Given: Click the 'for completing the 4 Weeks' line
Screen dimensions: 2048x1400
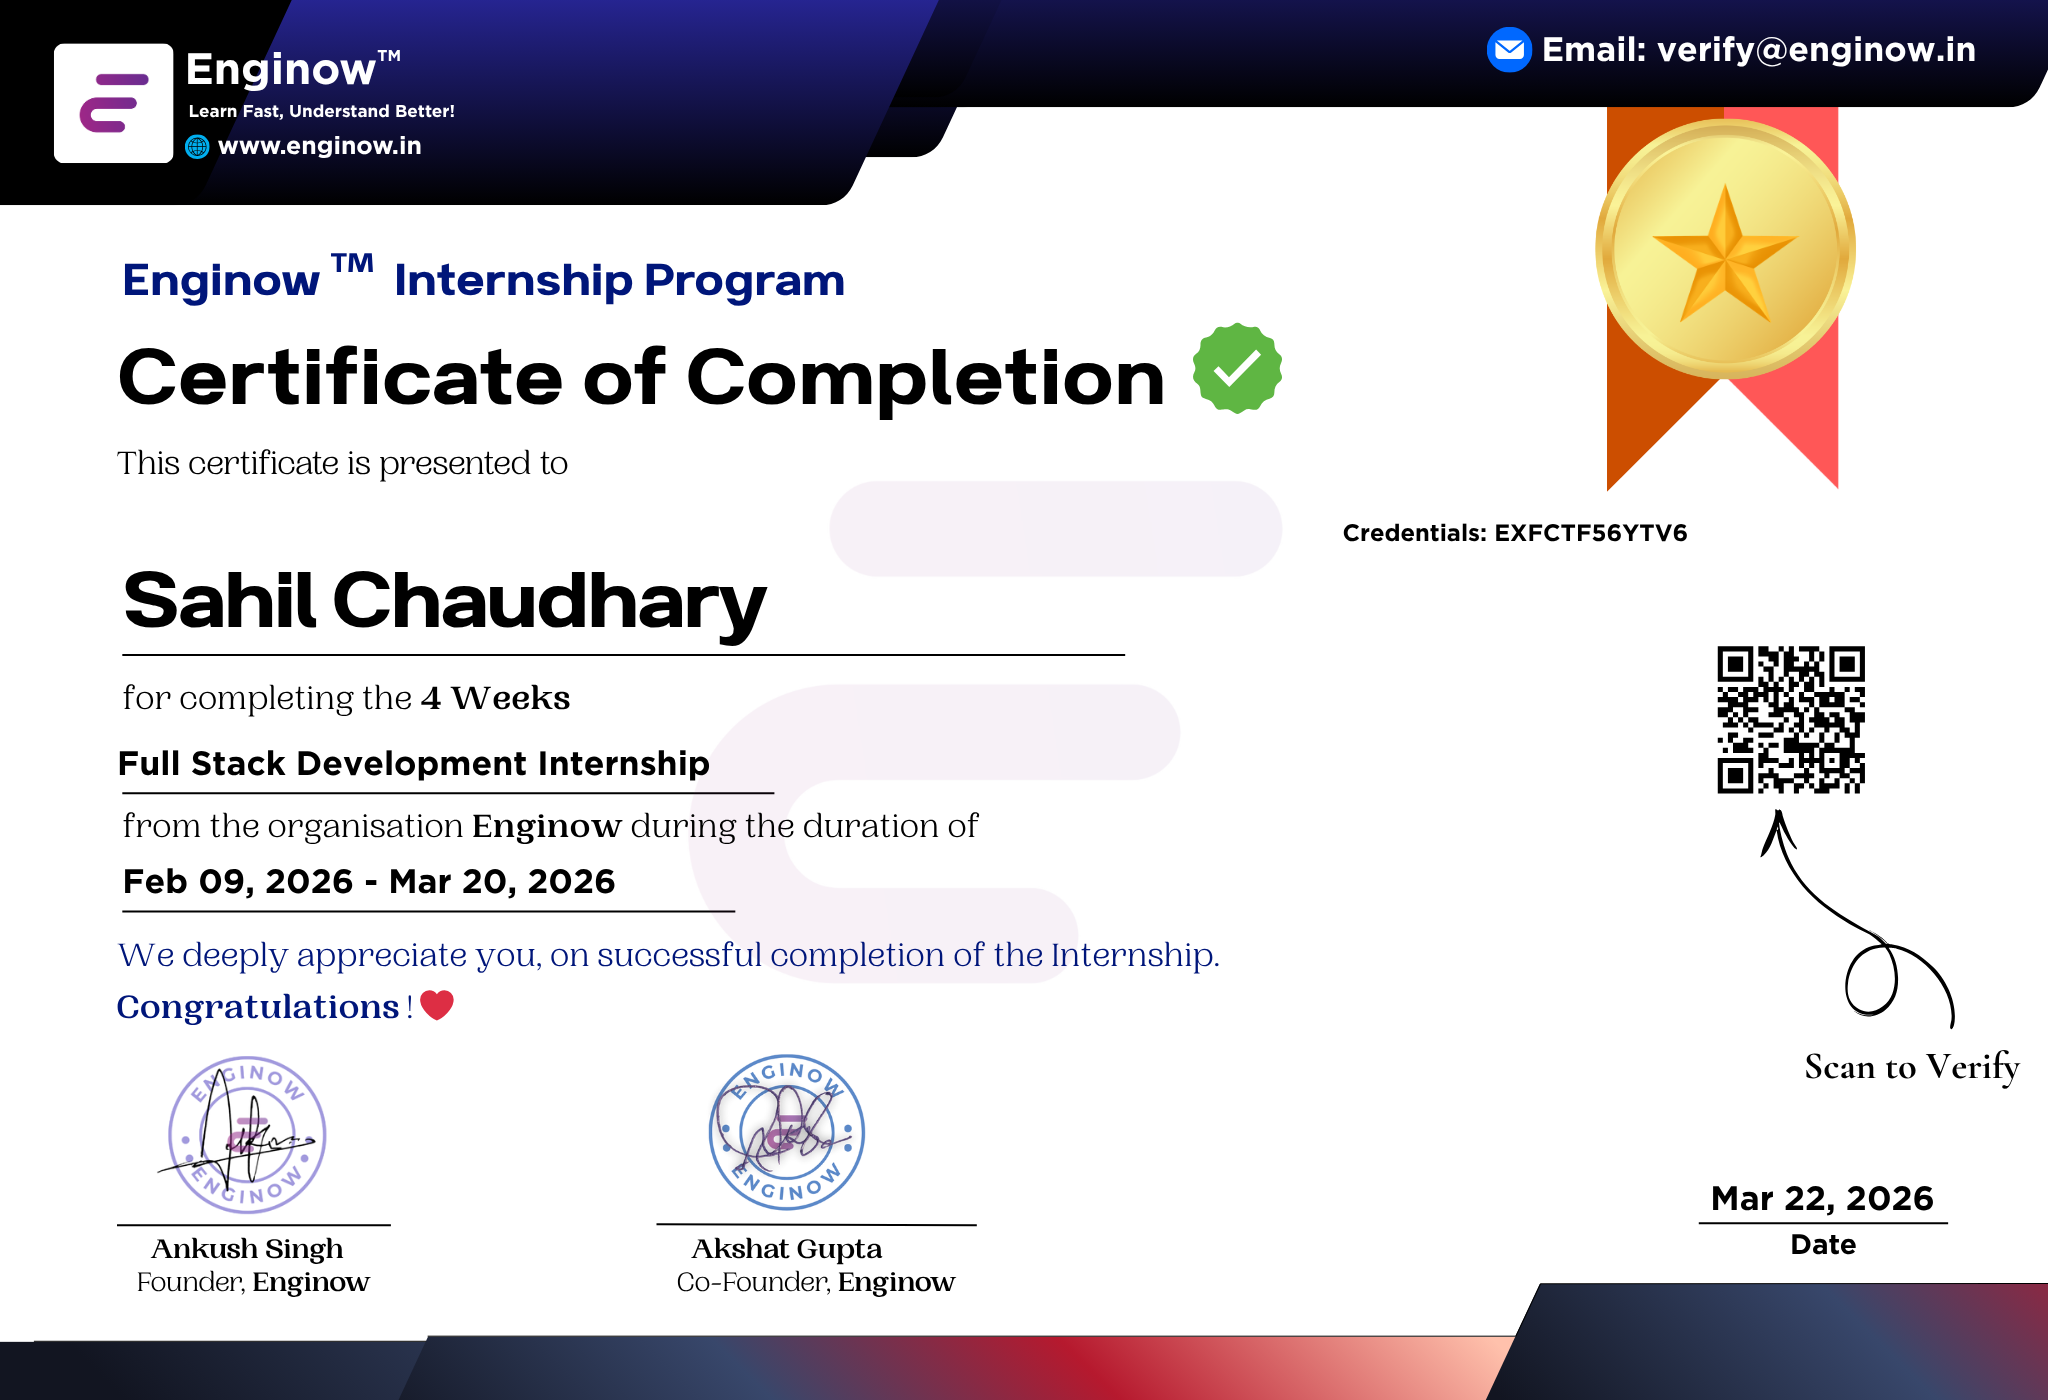Looking at the screenshot, I should pos(346,697).
